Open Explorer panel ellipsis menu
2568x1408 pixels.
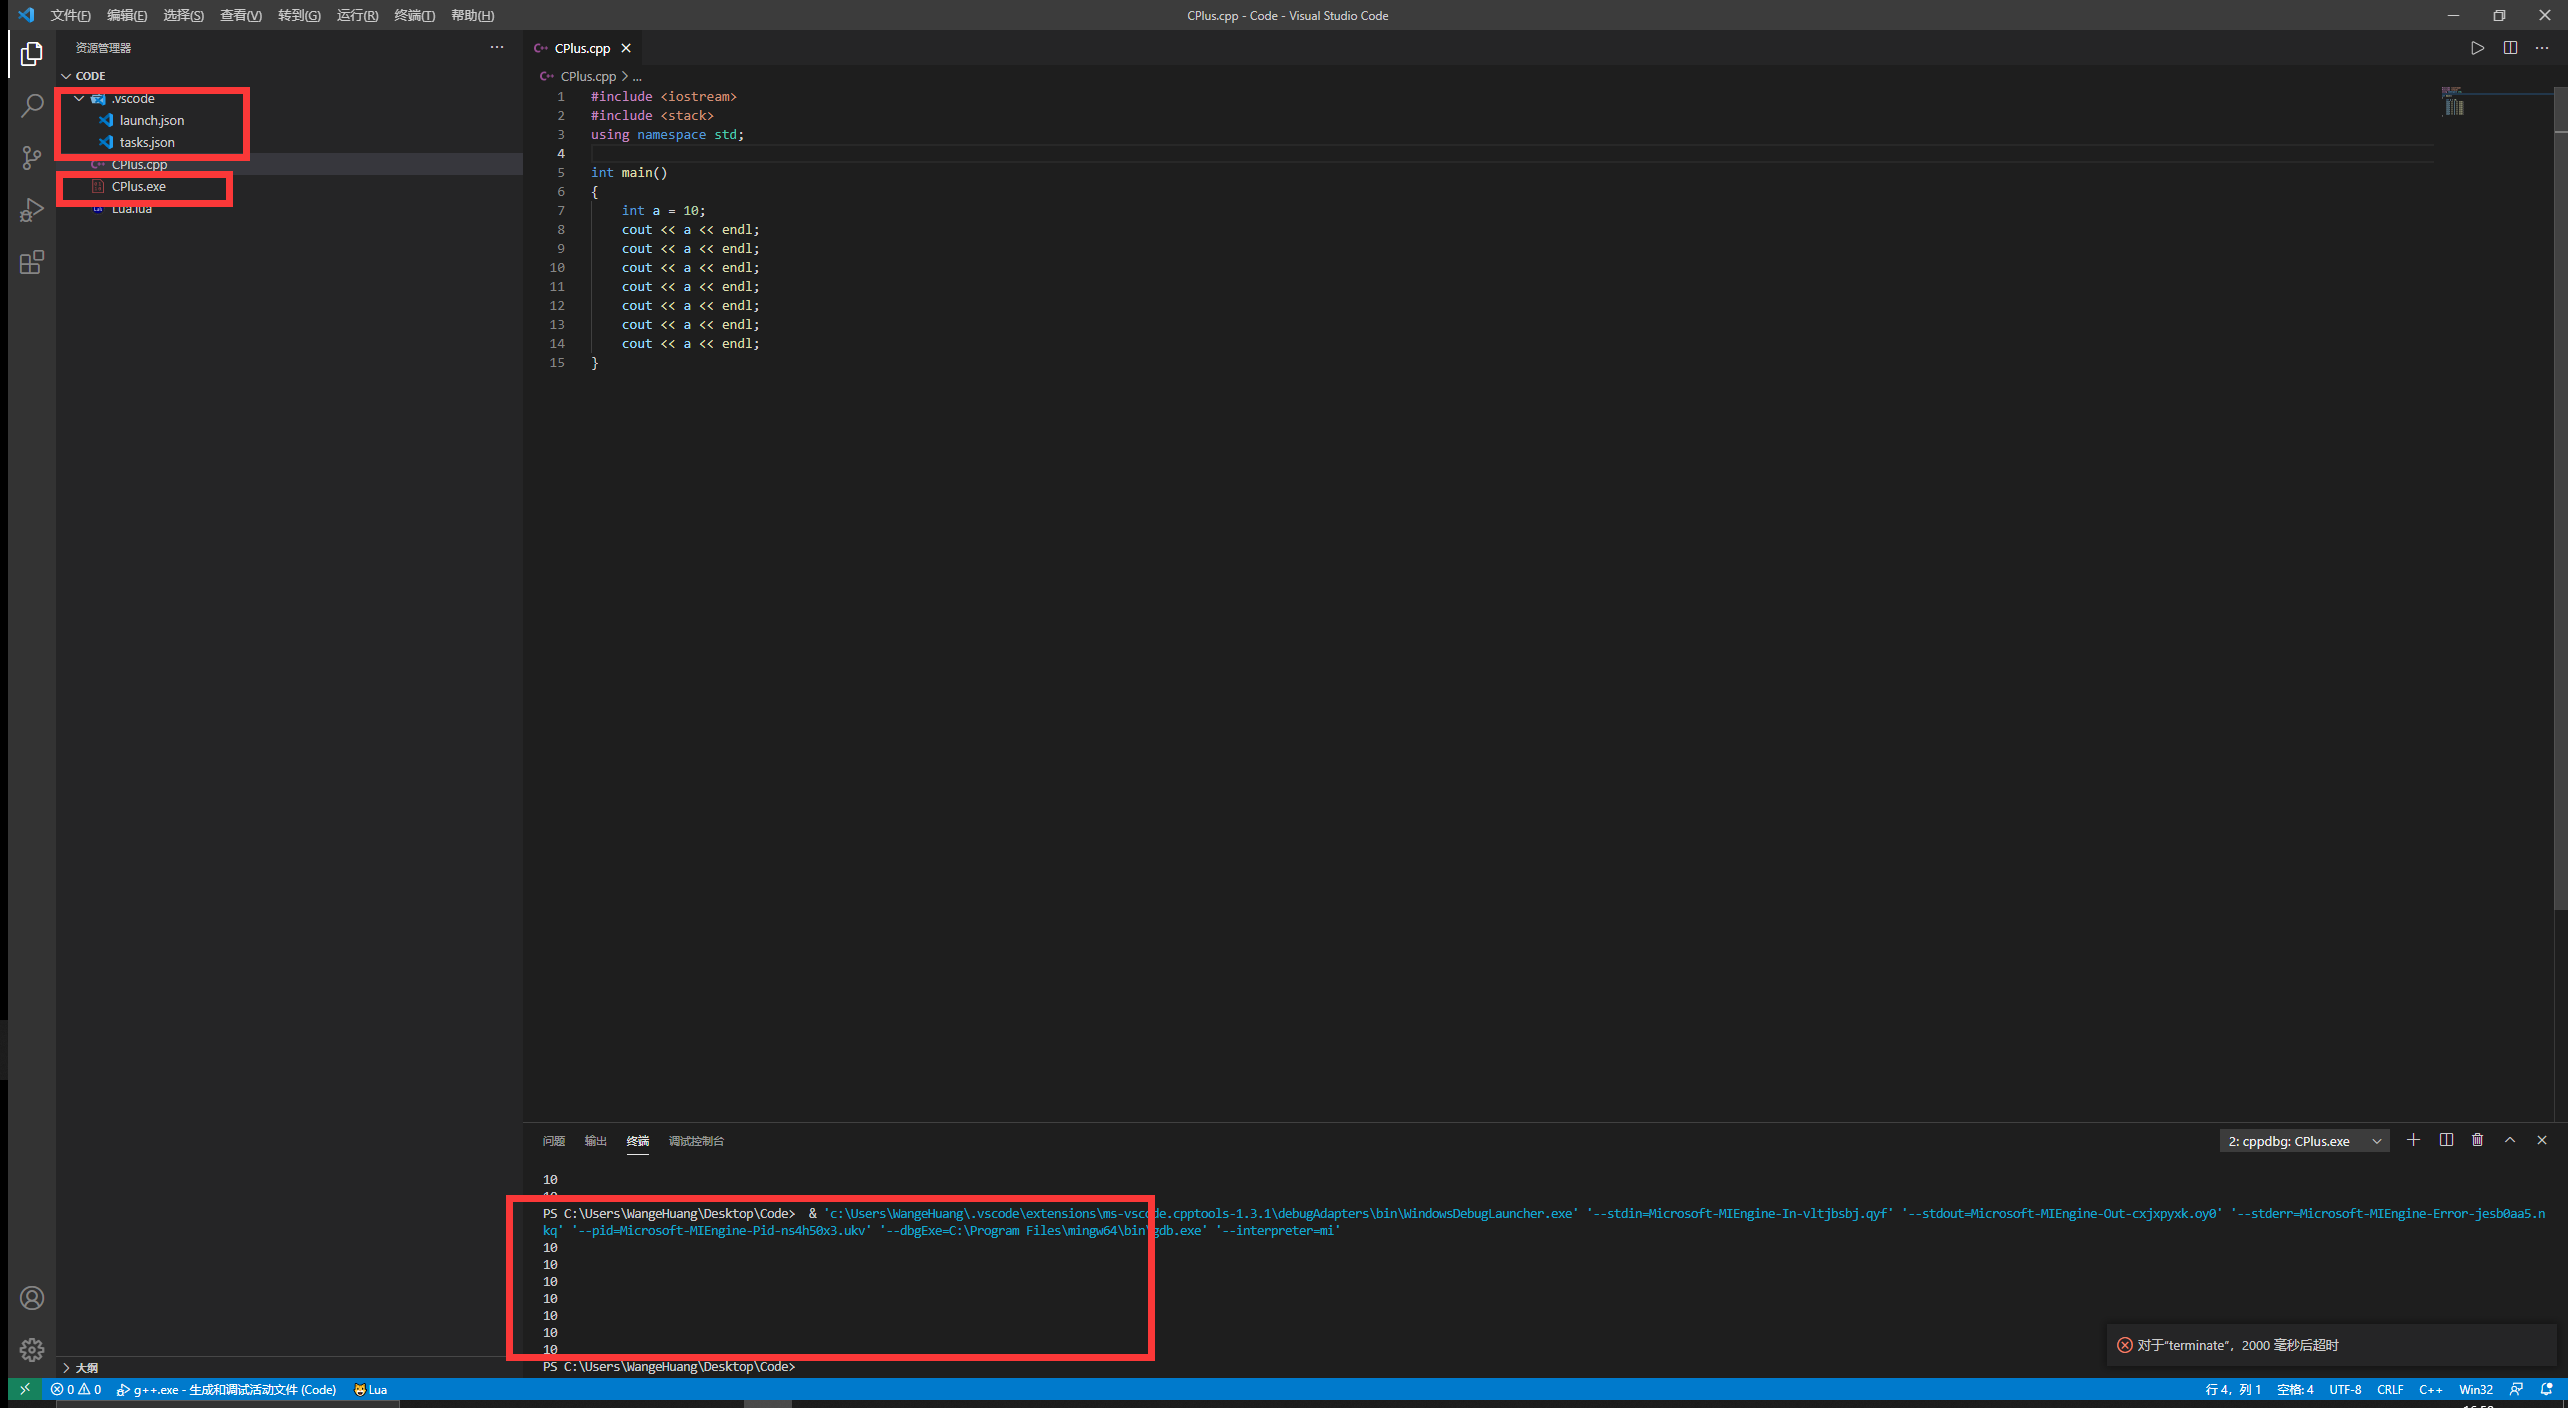[497, 47]
